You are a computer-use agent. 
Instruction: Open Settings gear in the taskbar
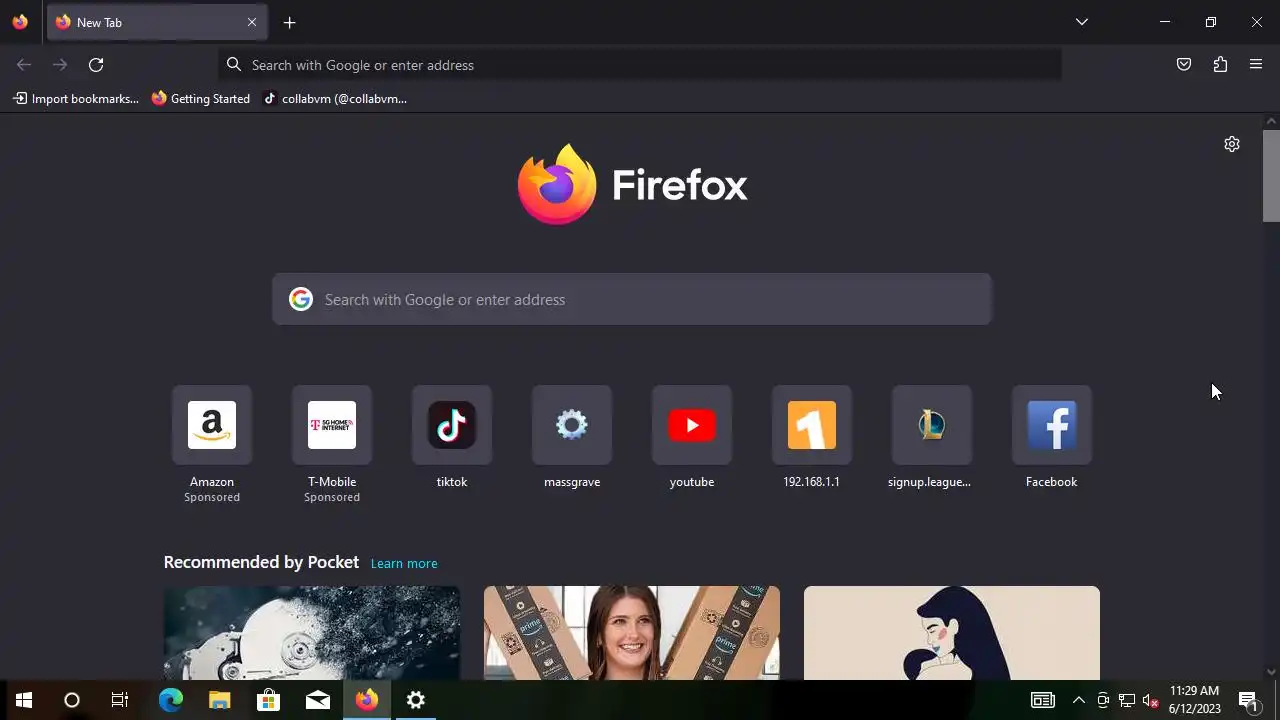tap(416, 700)
